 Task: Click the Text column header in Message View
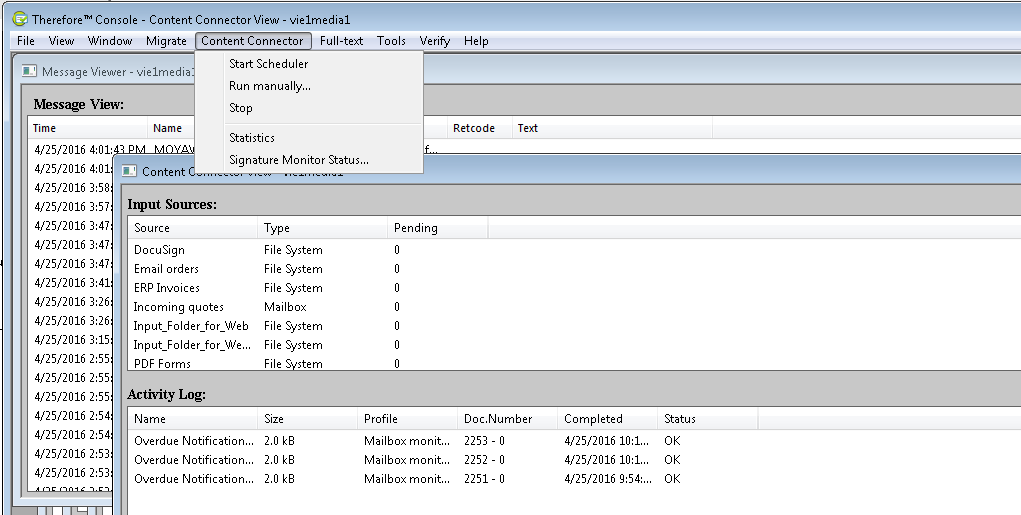tap(612, 128)
